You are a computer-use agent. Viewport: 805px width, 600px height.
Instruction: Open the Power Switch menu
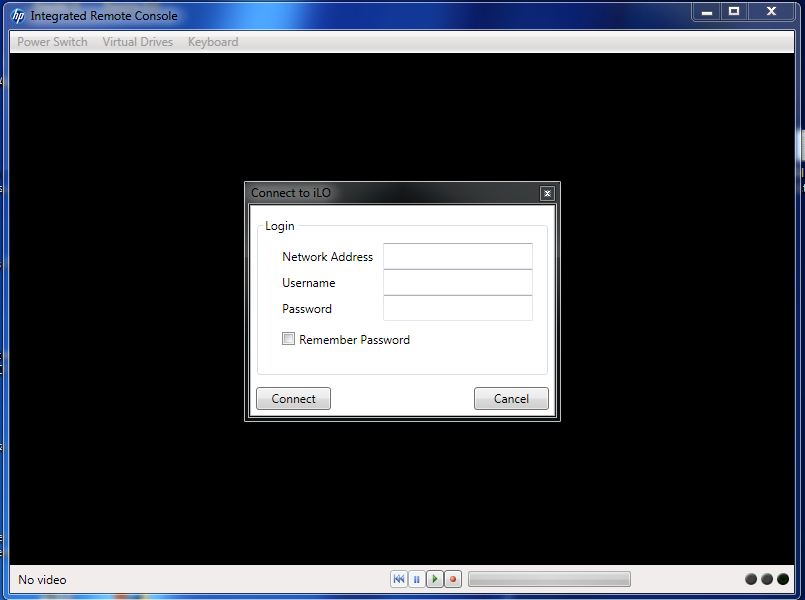[52, 42]
